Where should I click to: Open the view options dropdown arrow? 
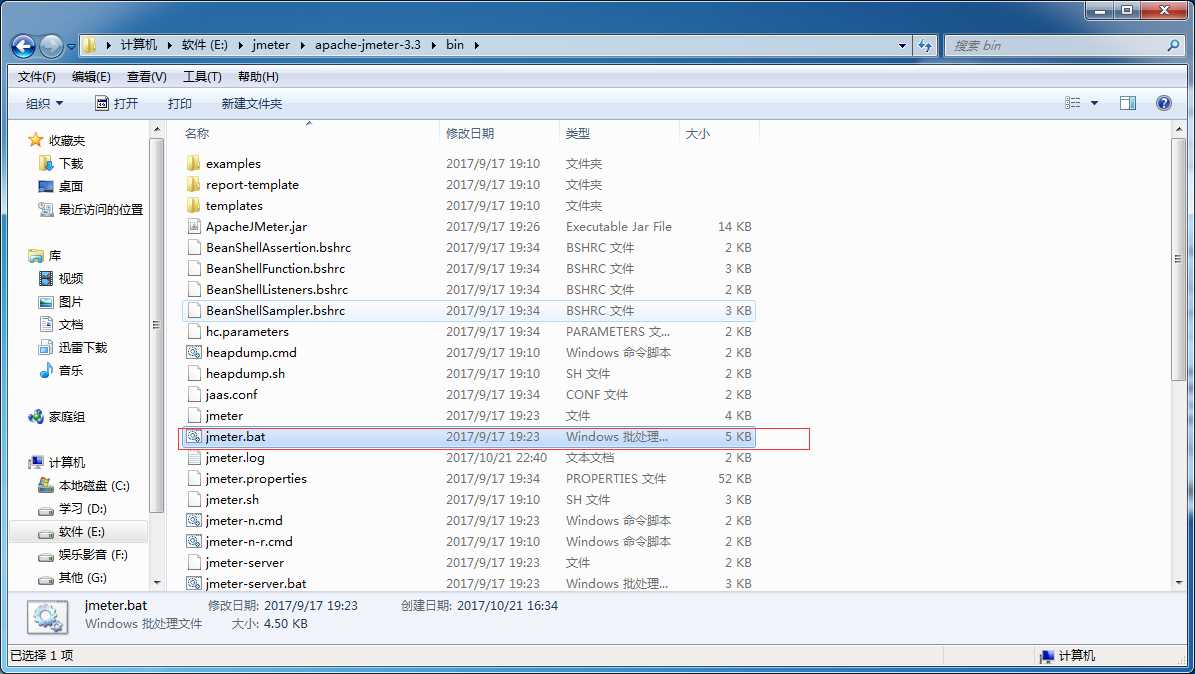click(x=1094, y=103)
